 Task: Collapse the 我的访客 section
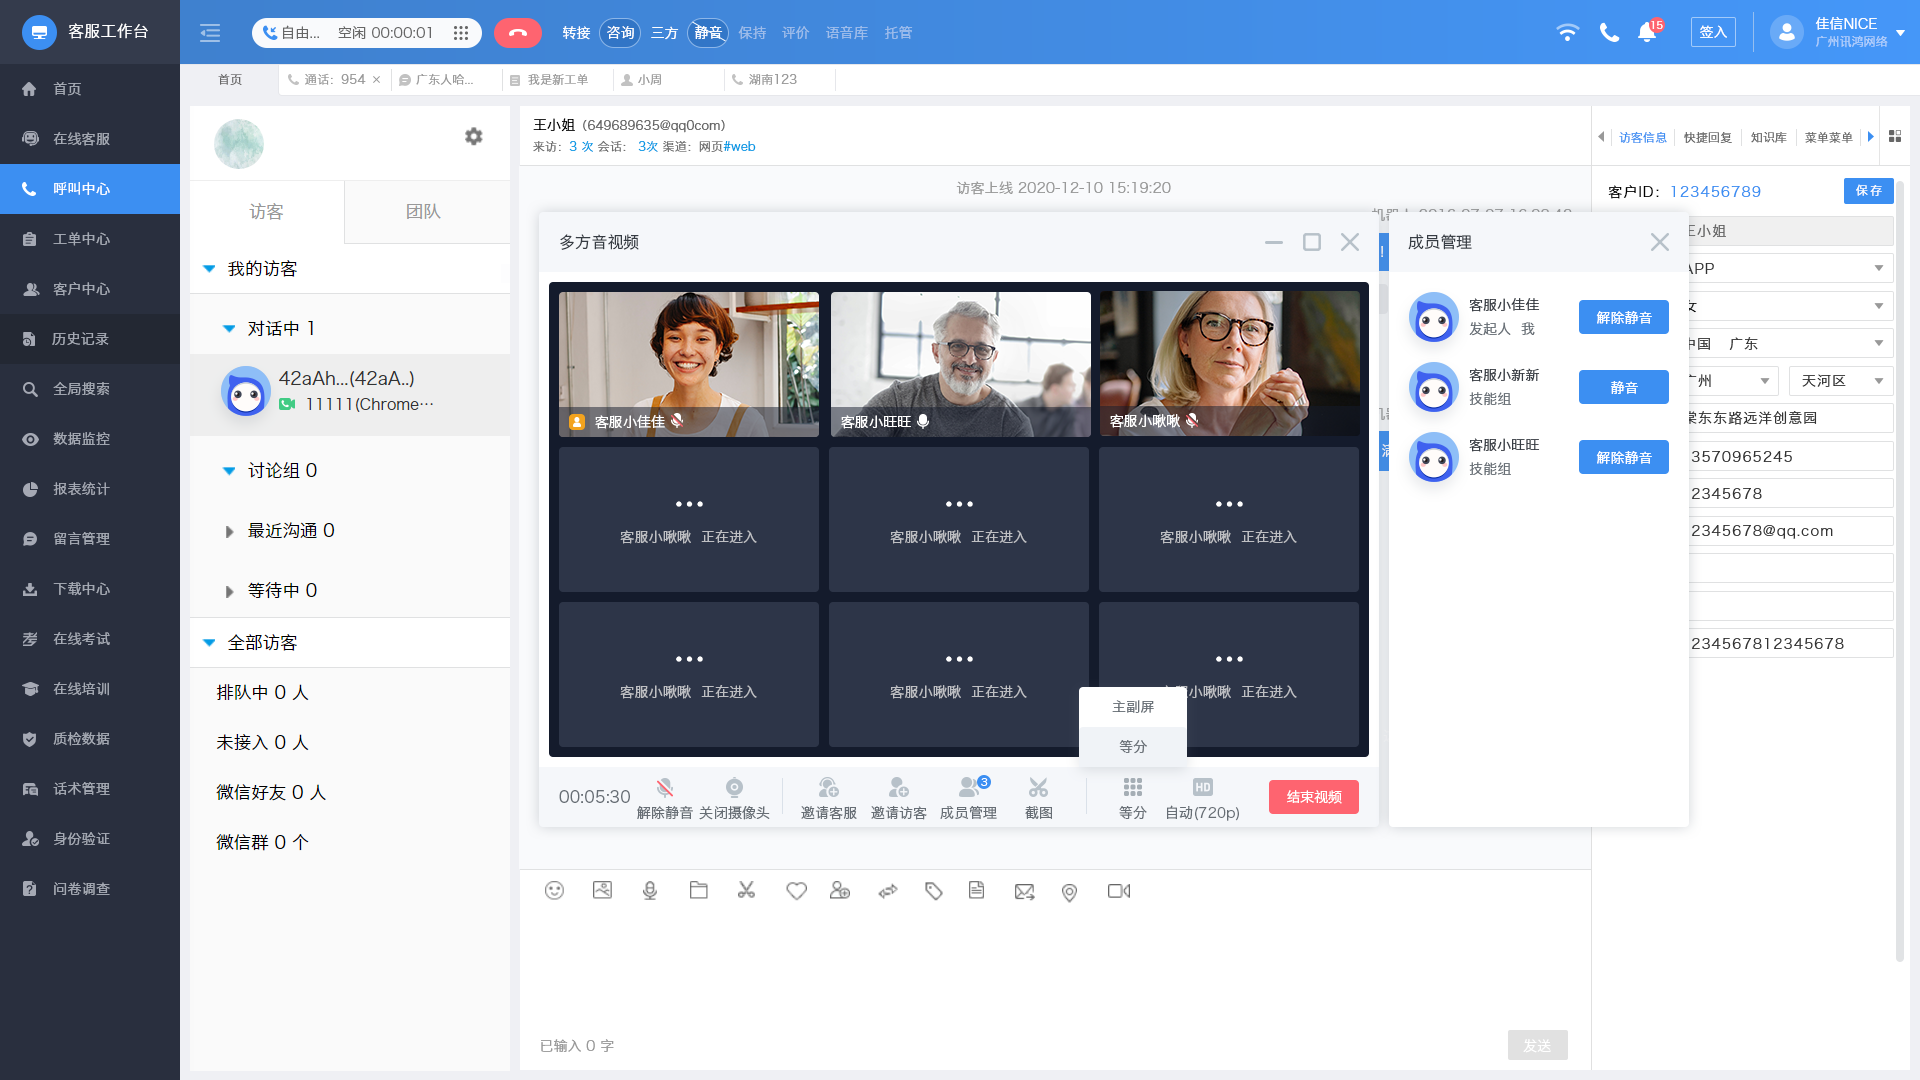[x=209, y=269]
